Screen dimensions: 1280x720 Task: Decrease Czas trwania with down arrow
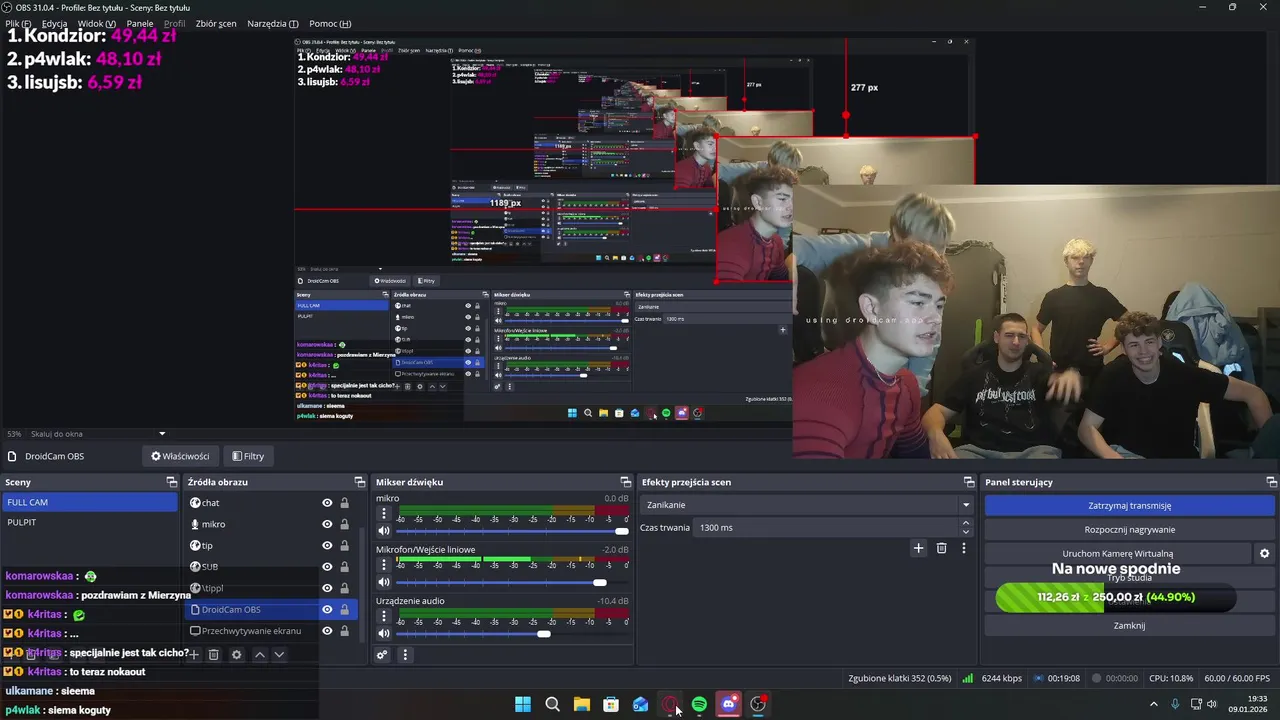point(965,532)
